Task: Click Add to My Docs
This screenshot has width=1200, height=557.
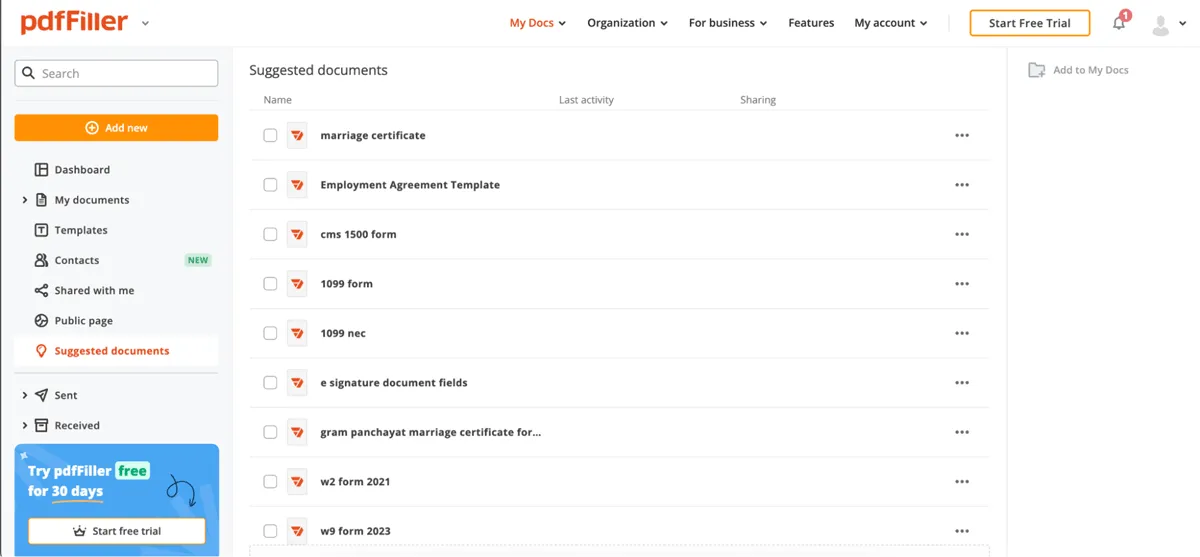Action: point(1079,70)
